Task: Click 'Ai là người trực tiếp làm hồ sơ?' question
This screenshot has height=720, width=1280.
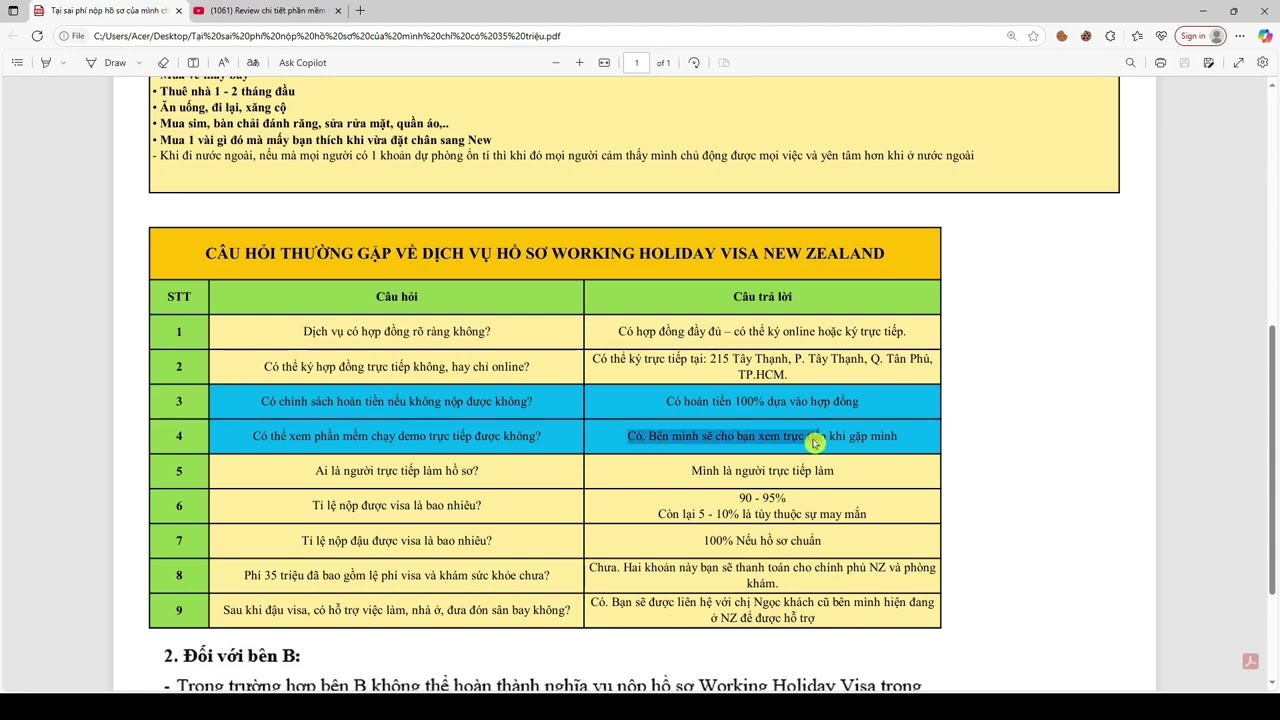Action: tap(397, 471)
